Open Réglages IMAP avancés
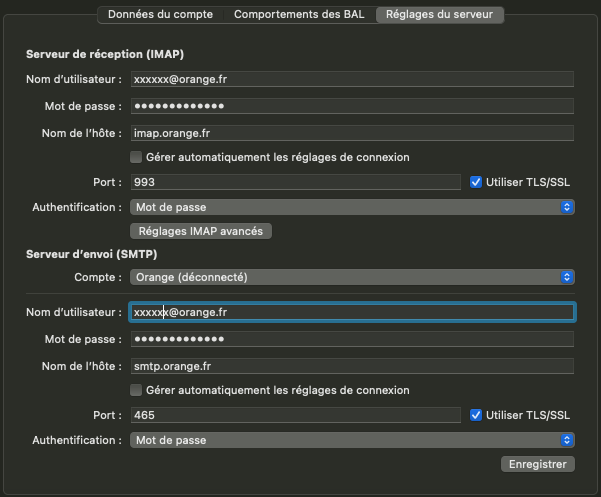 (201, 231)
